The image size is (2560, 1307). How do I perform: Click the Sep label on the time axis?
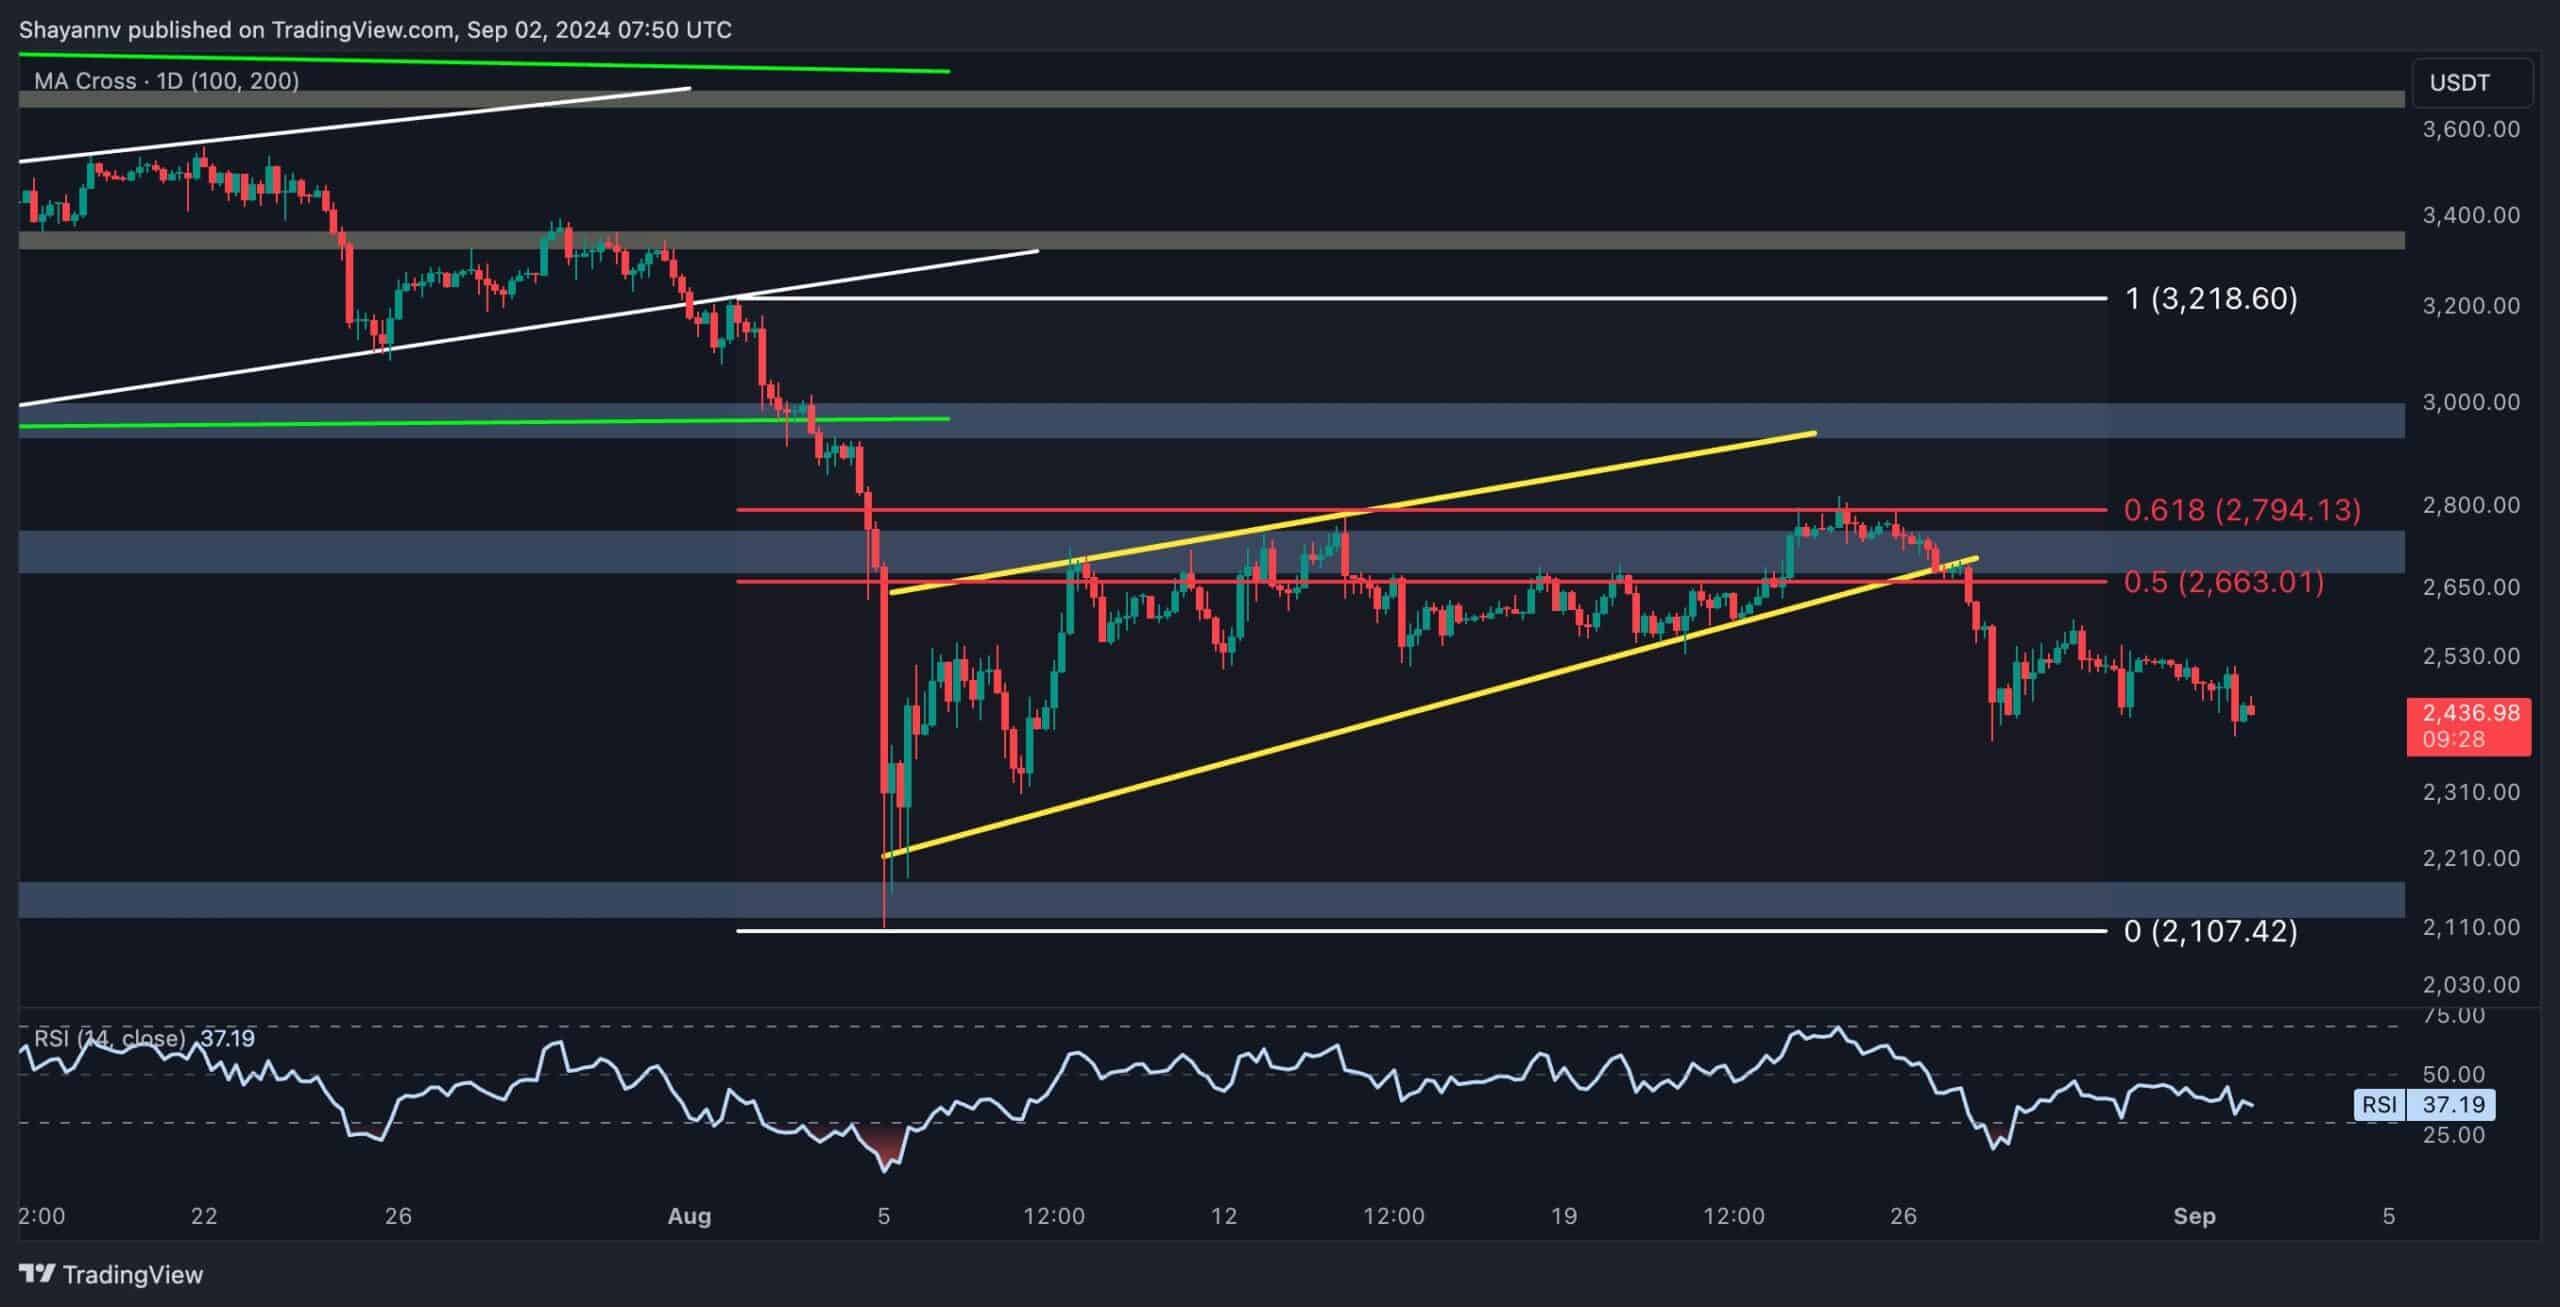point(2194,1216)
